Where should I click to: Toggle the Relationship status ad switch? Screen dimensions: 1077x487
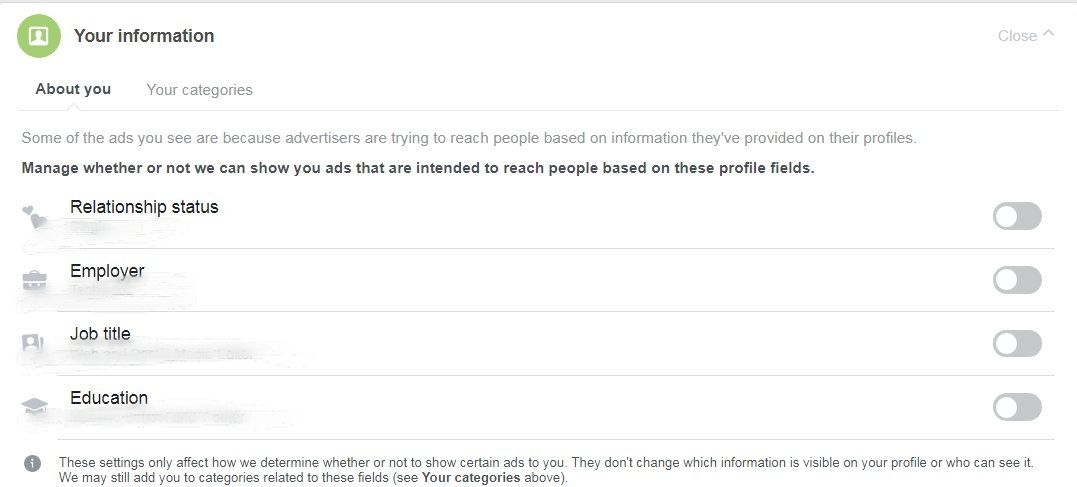1017,216
